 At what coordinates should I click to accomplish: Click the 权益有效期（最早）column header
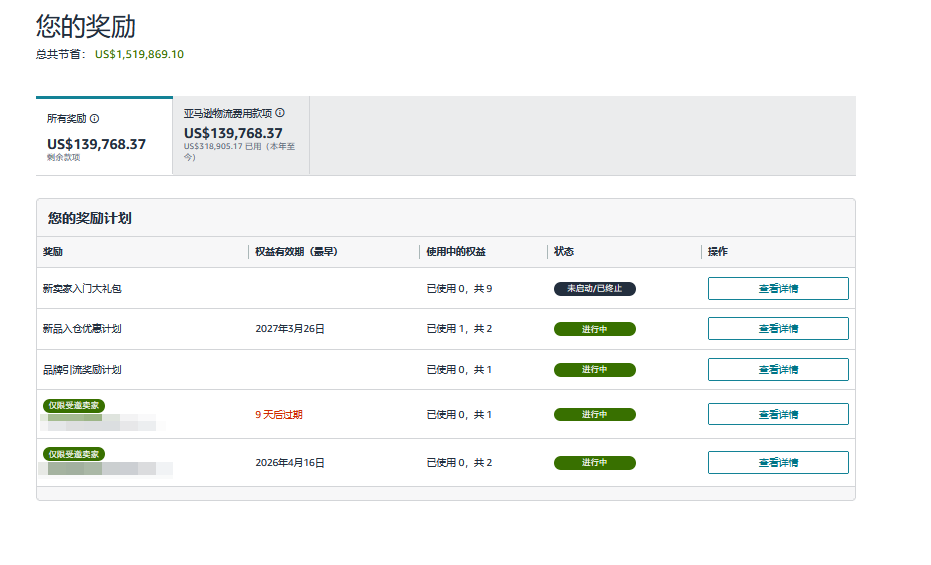tap(296, 252)
